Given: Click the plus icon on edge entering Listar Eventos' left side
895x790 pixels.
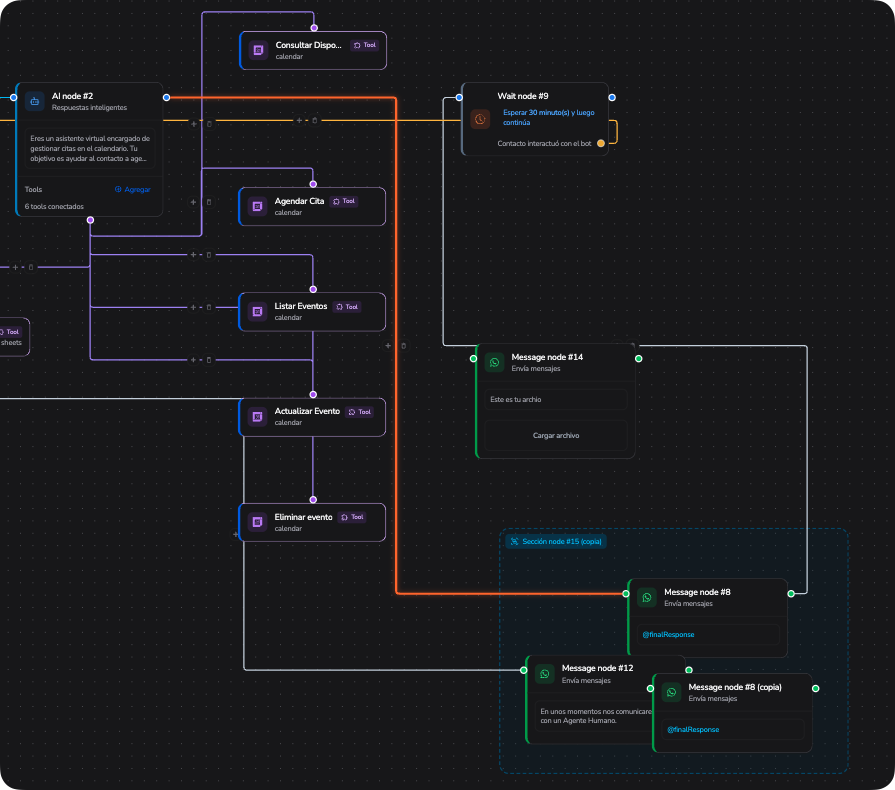Looking at the screenshot, I should pos(193,307).
